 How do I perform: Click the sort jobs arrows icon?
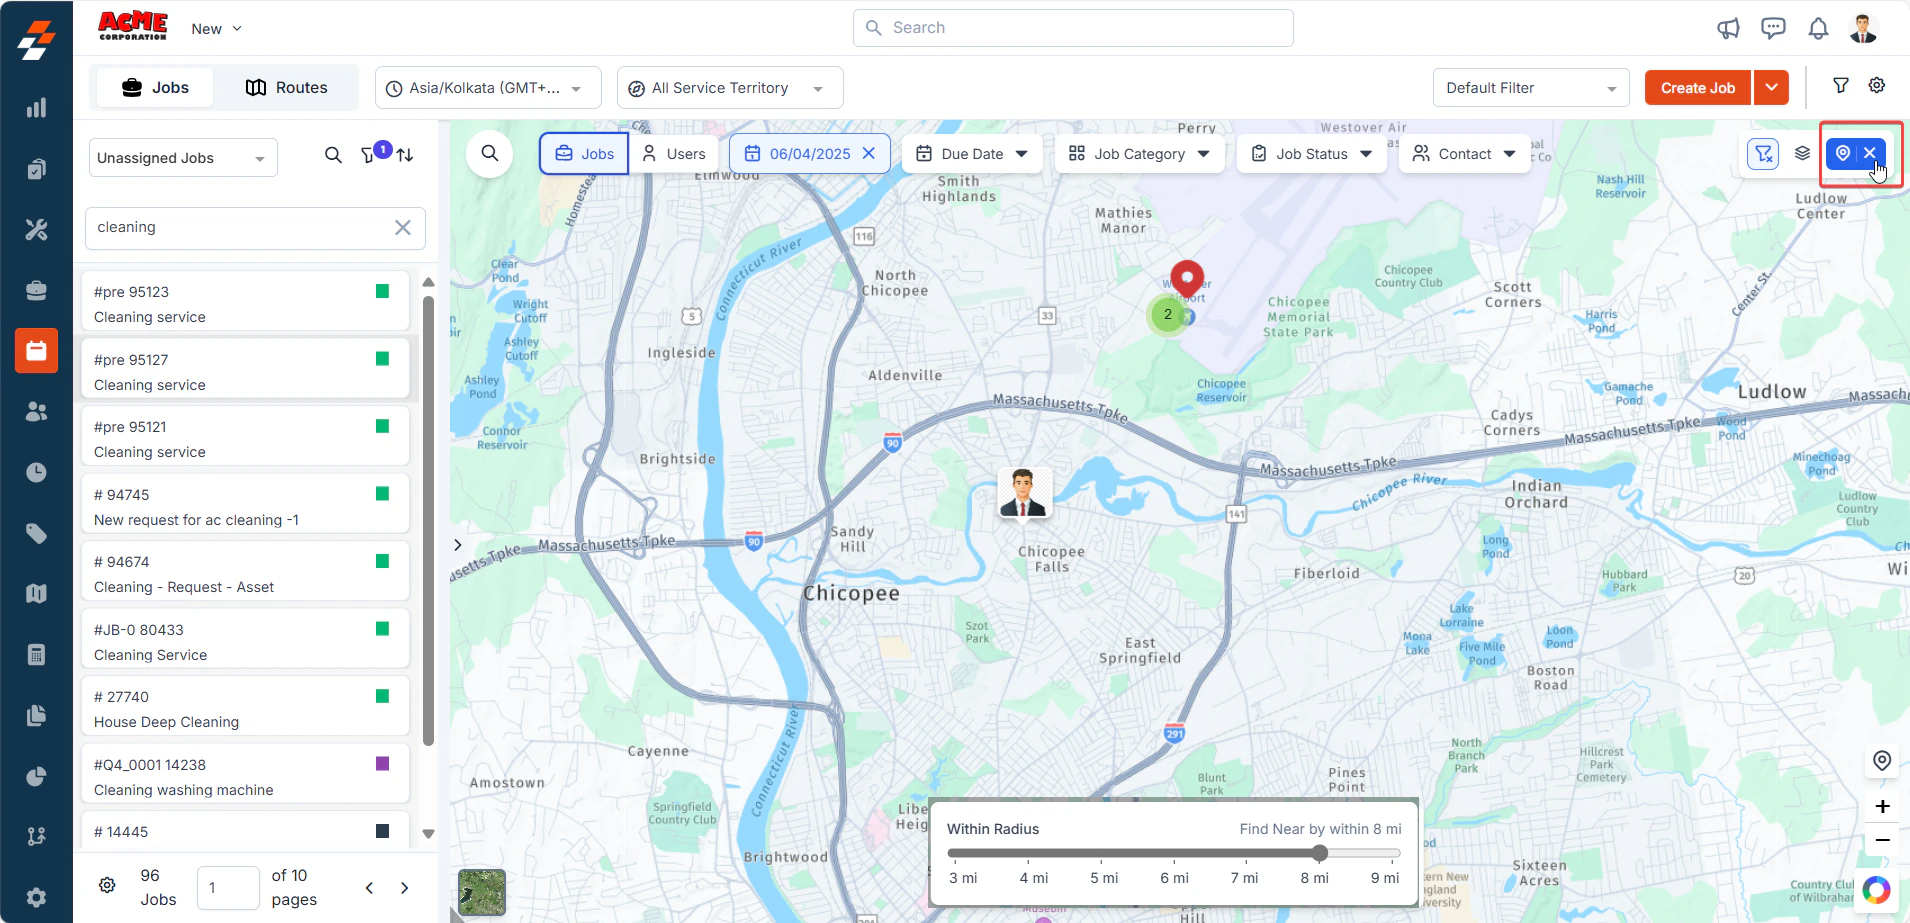click(405, 155)
